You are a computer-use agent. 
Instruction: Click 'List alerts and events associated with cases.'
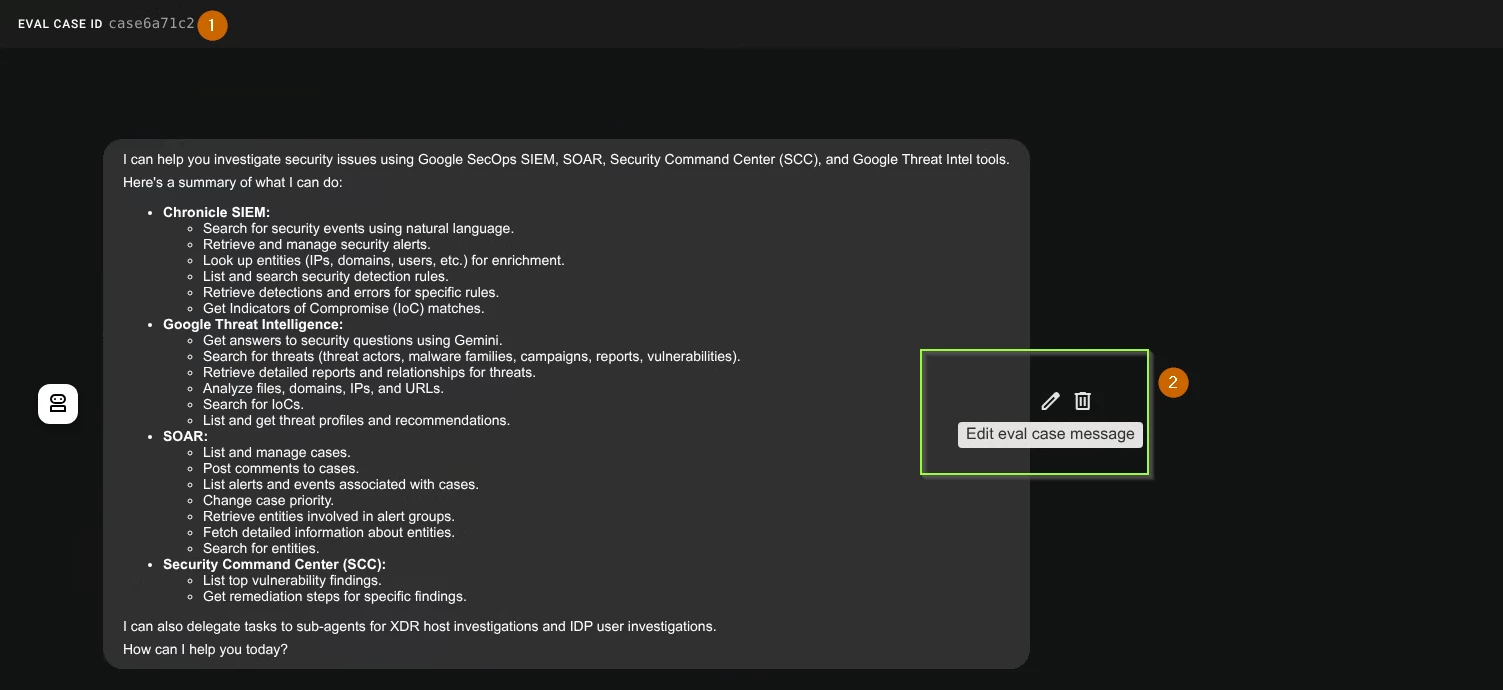(341, 484)
